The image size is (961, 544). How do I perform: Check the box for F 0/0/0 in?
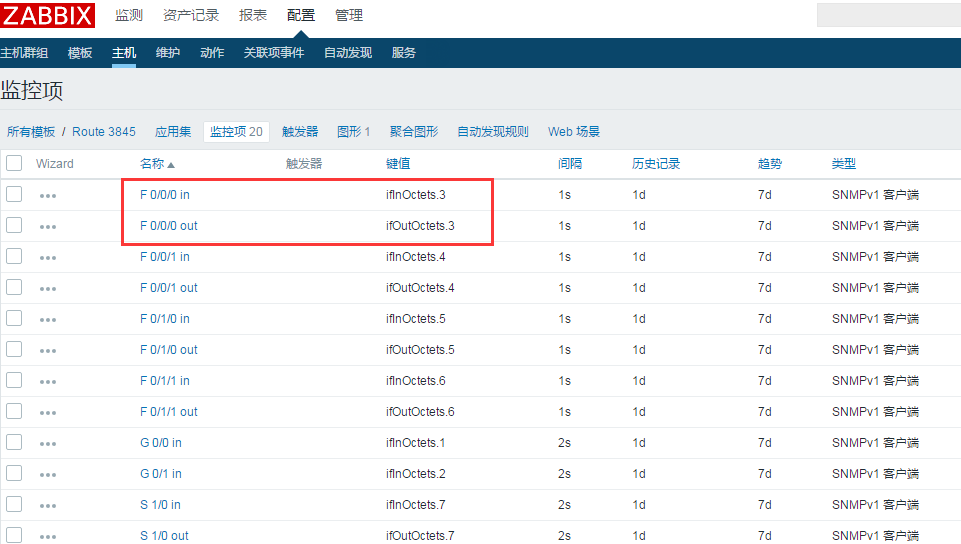click(14, 194)
